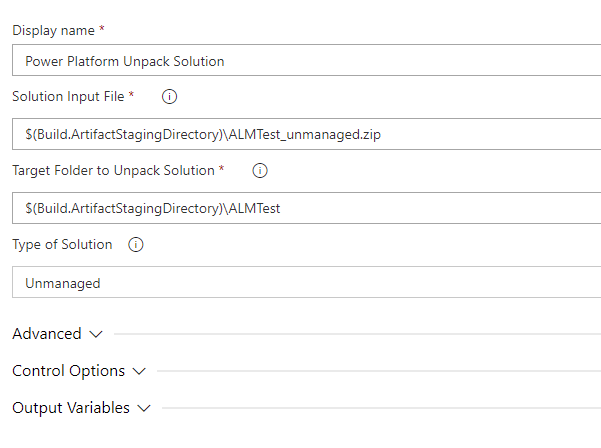Screen dimensions: 601x448
Task: Select the target folder ALMTest path field
Action: coord(307,208)
